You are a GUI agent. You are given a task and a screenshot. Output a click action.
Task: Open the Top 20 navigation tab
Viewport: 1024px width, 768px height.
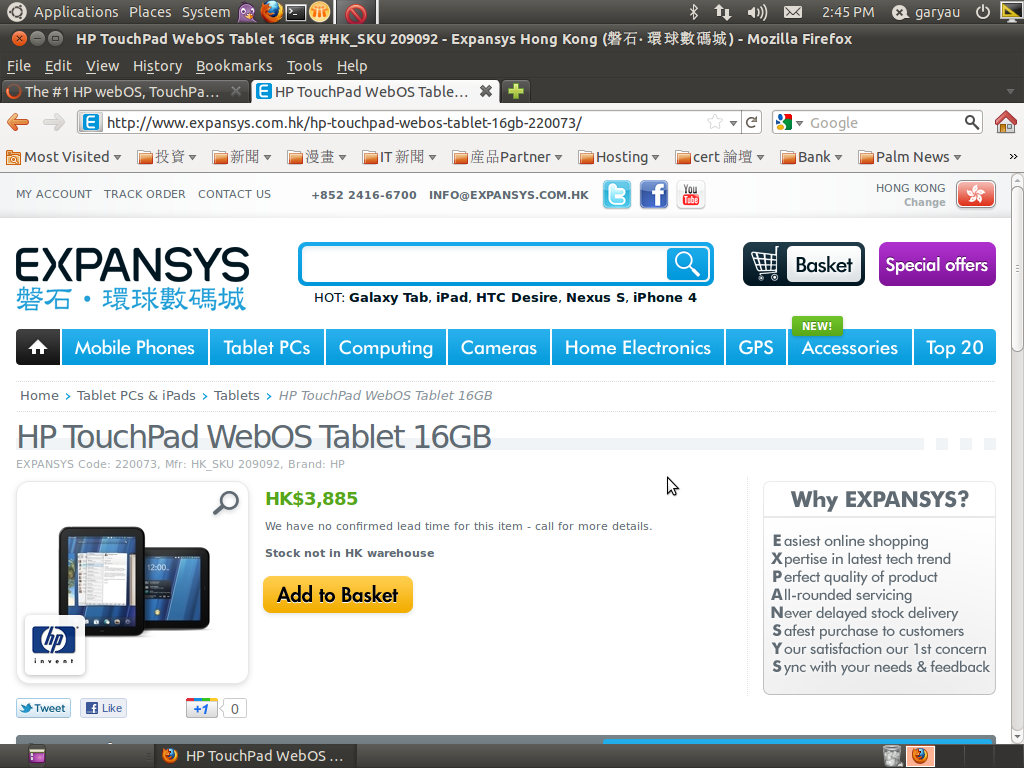[x=954, y=347]
